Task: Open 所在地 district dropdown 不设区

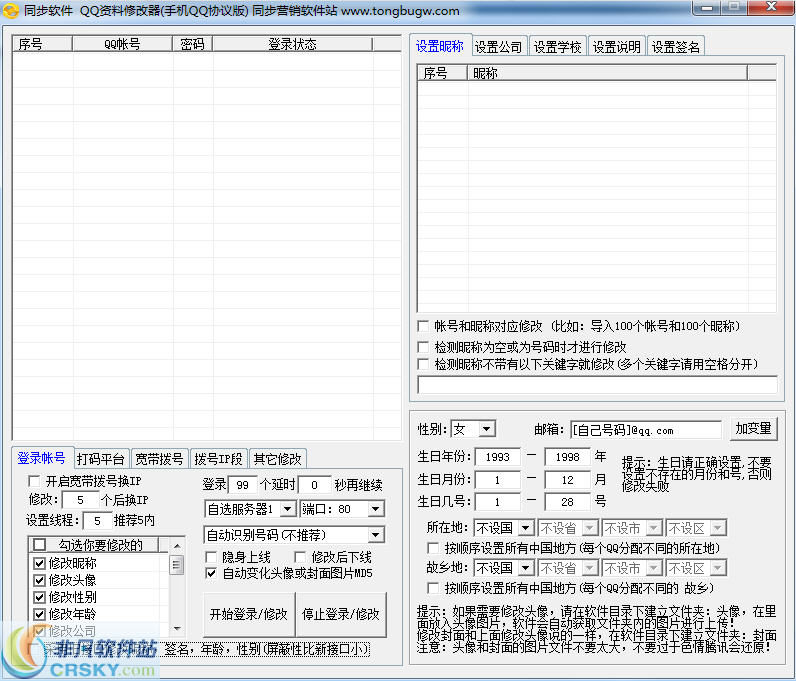Action: [x=718, y=528]
